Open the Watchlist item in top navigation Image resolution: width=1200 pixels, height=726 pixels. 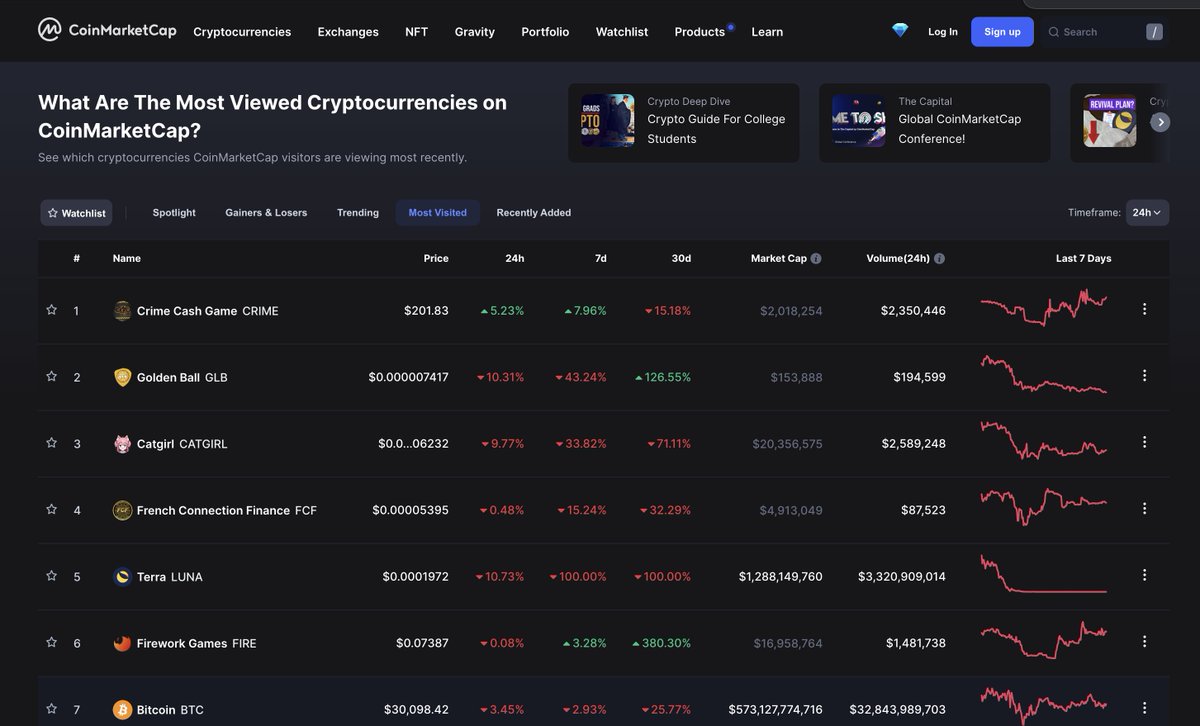622,32
